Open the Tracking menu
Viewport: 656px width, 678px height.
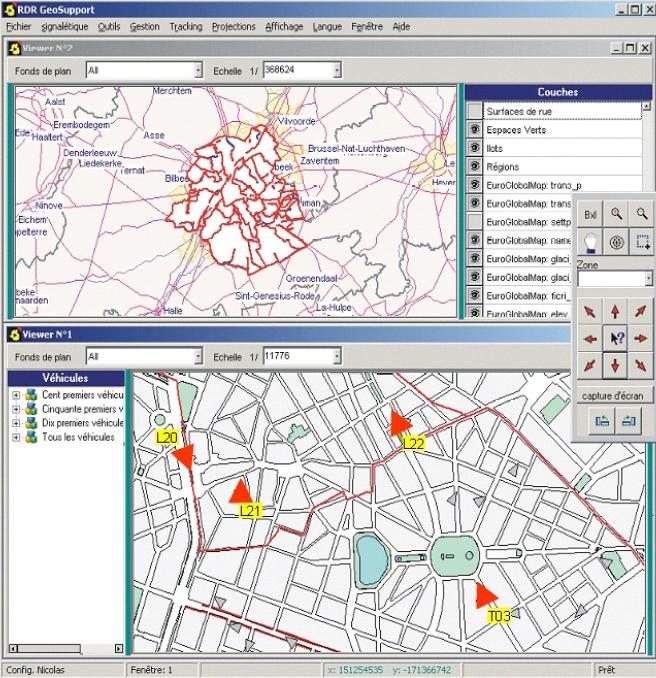[185, 26]
